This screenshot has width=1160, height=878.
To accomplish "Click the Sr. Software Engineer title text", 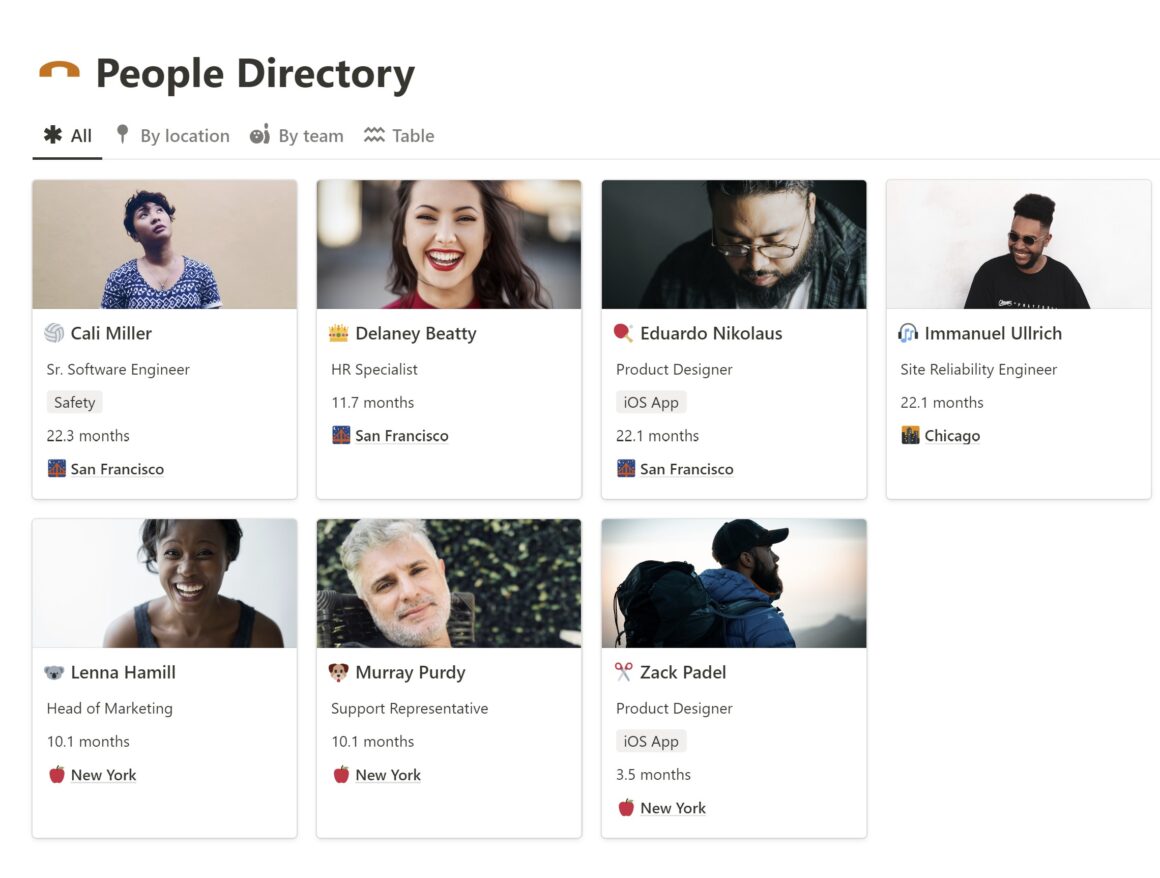I will [x=118, y=369].
